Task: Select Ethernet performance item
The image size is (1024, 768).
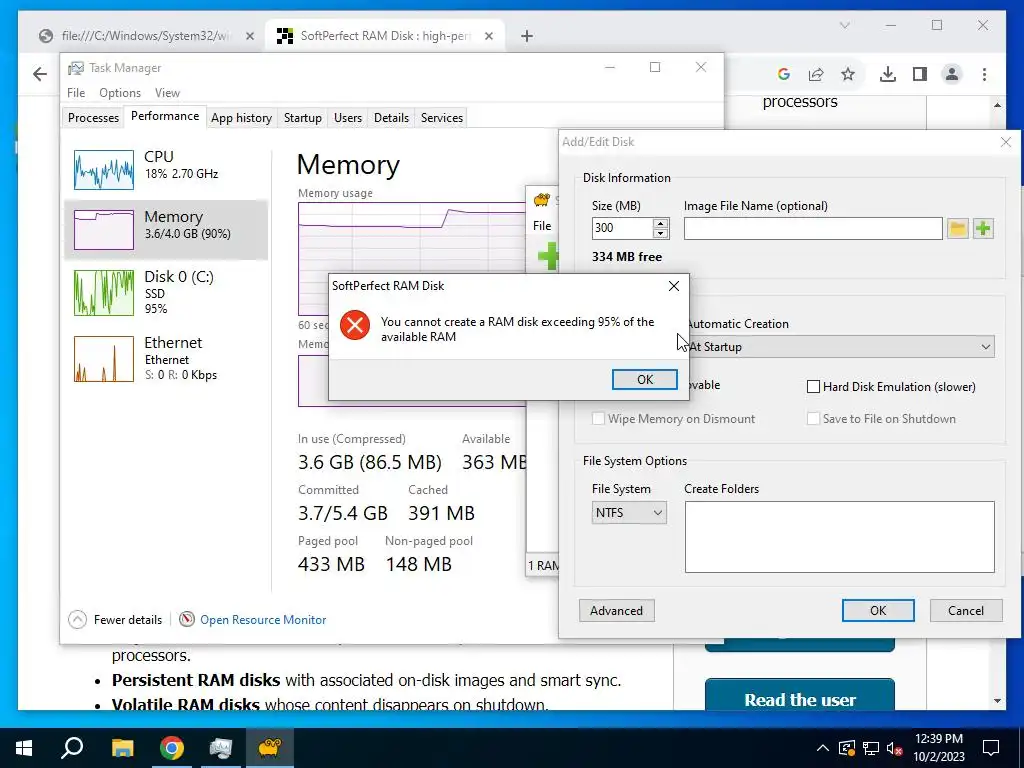Action: [166, 358]
